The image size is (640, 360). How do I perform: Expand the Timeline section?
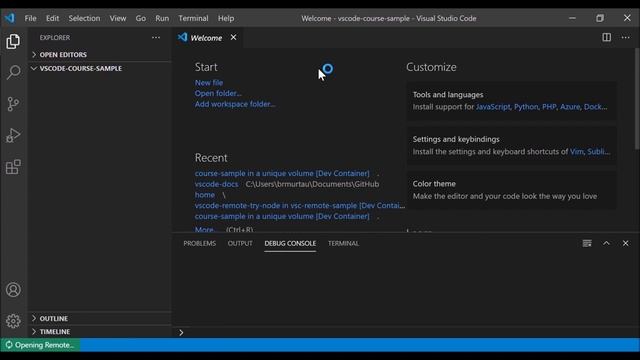[100, 331]
